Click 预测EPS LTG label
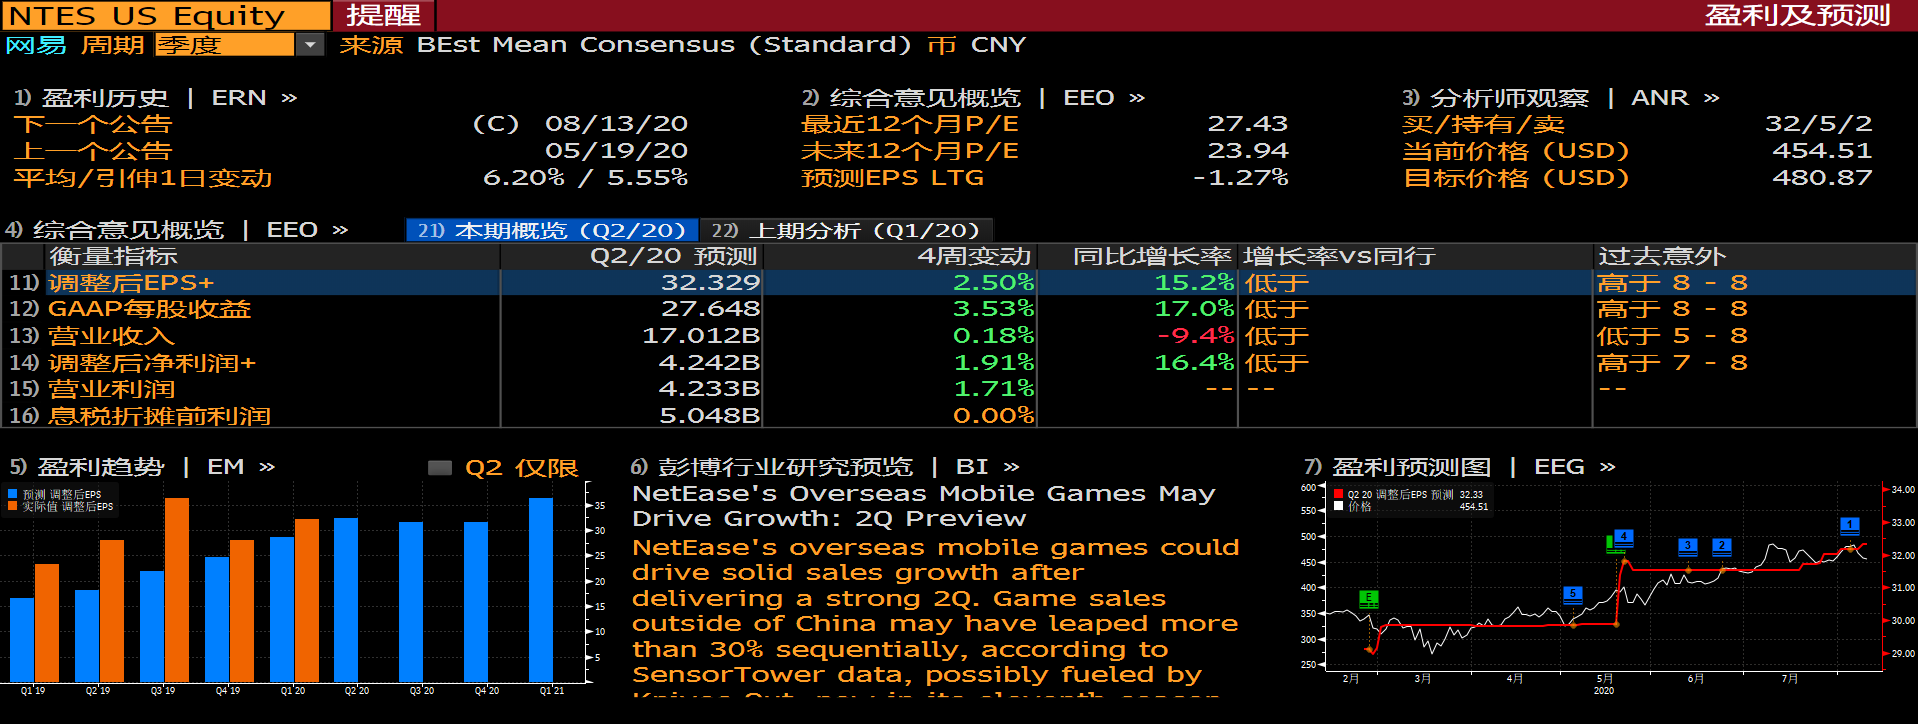Viewport: 1918px width, 724px height. (893, 178)
